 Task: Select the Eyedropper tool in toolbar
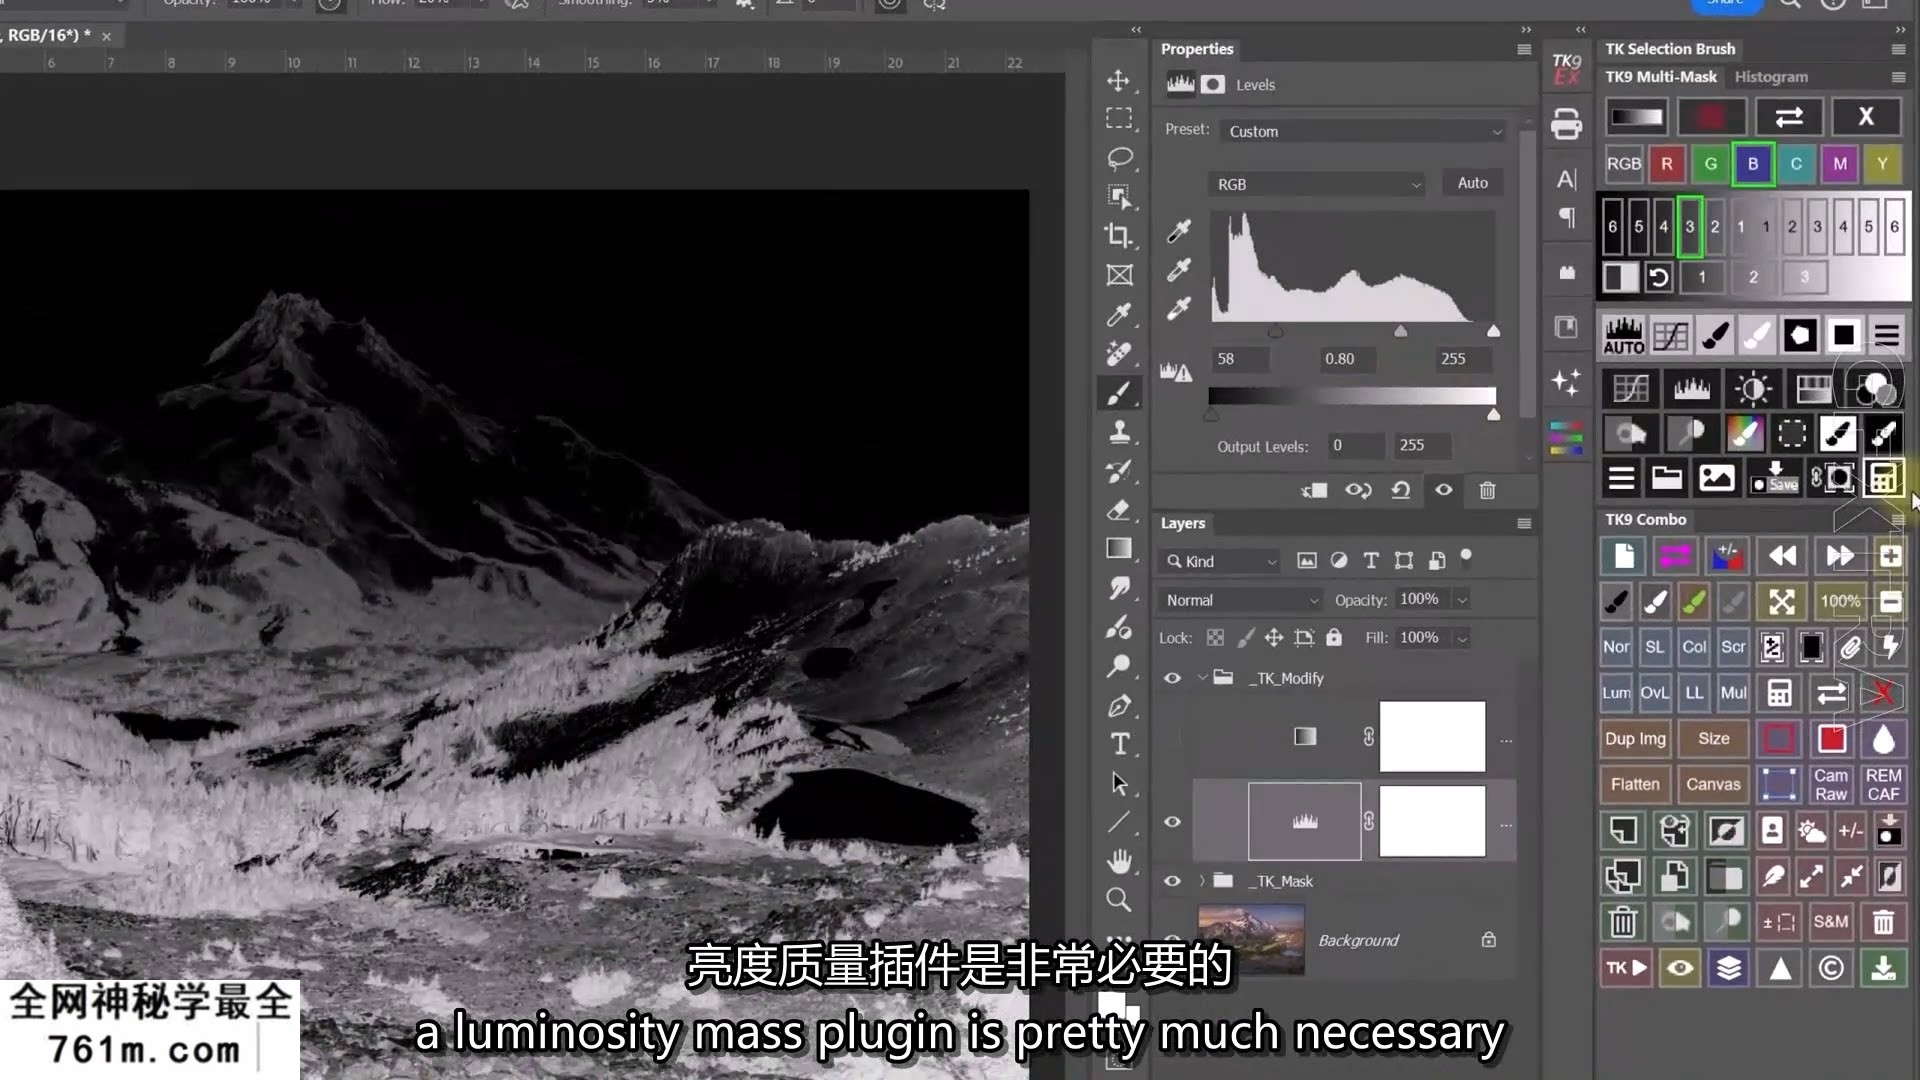(x=1119, y=315)
